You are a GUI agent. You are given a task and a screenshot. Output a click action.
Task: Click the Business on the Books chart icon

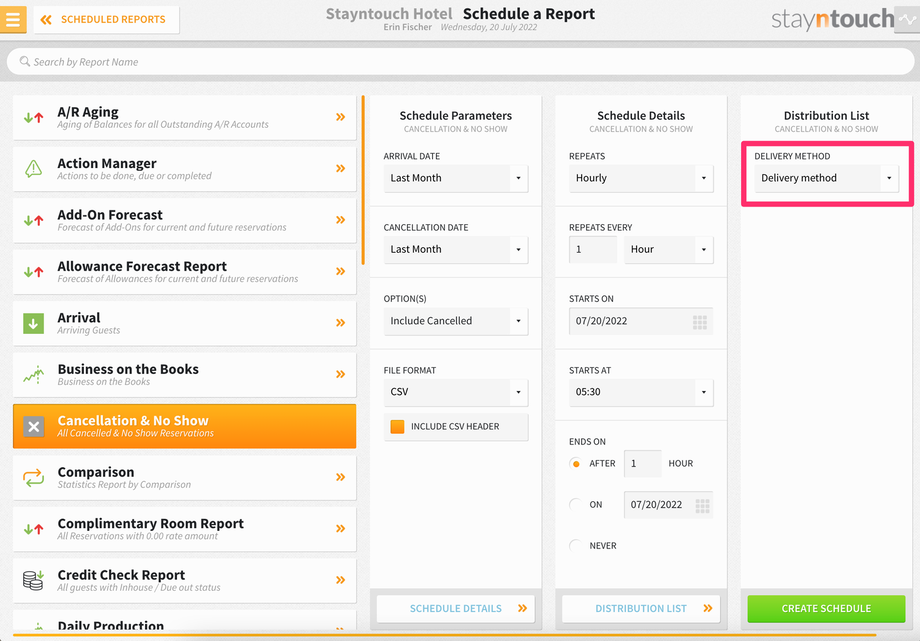[33, 375]
